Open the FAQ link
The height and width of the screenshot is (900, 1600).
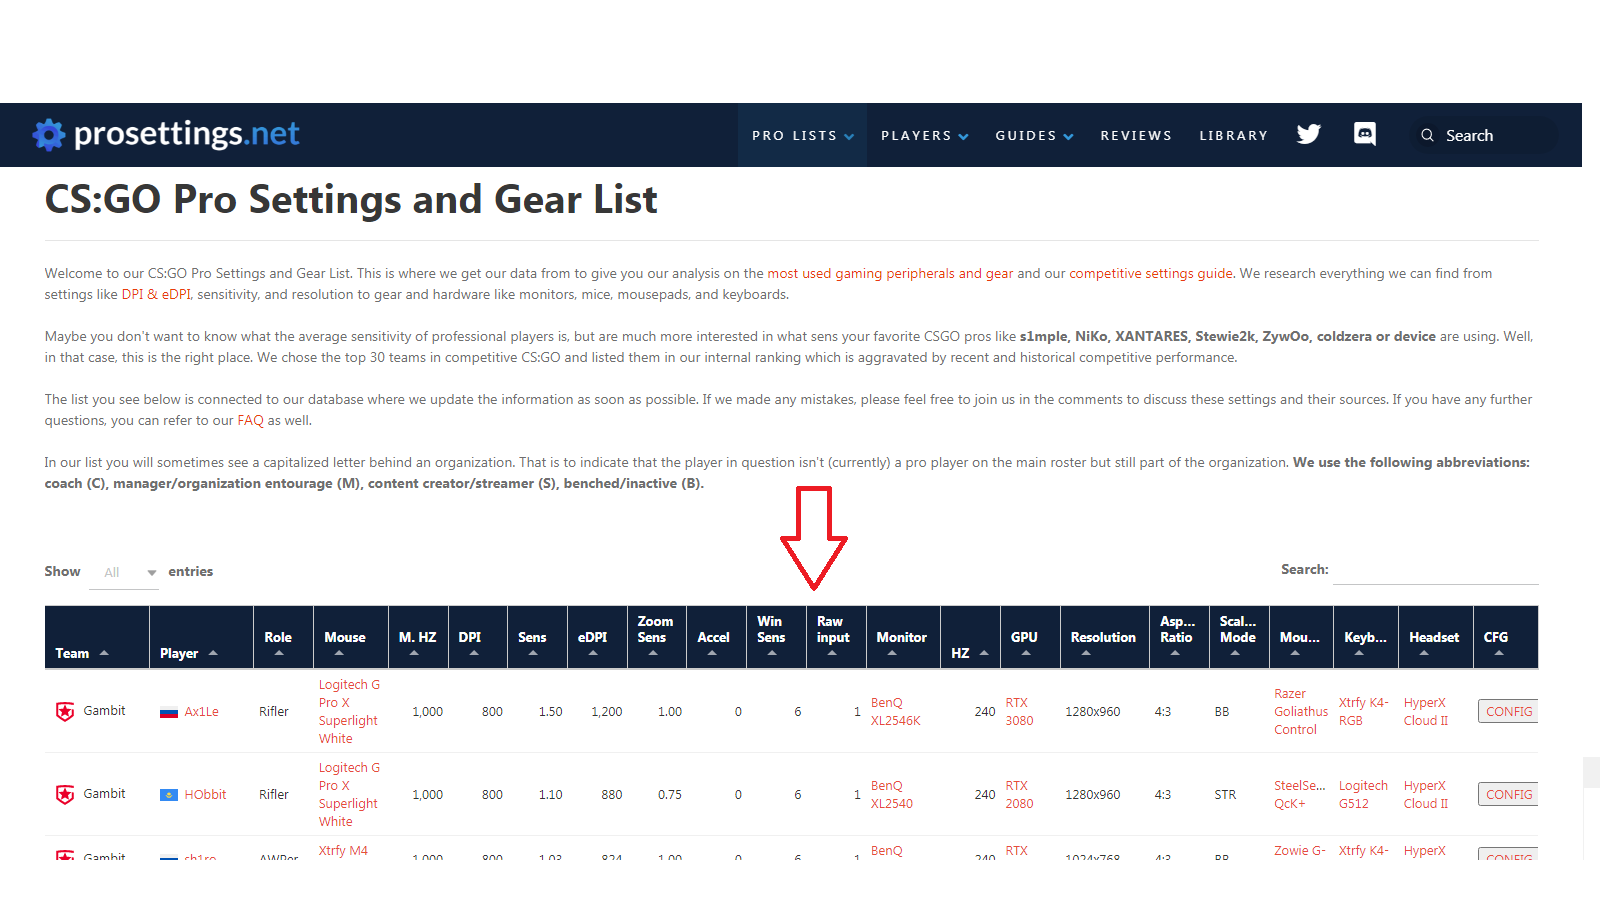(250, 420)
